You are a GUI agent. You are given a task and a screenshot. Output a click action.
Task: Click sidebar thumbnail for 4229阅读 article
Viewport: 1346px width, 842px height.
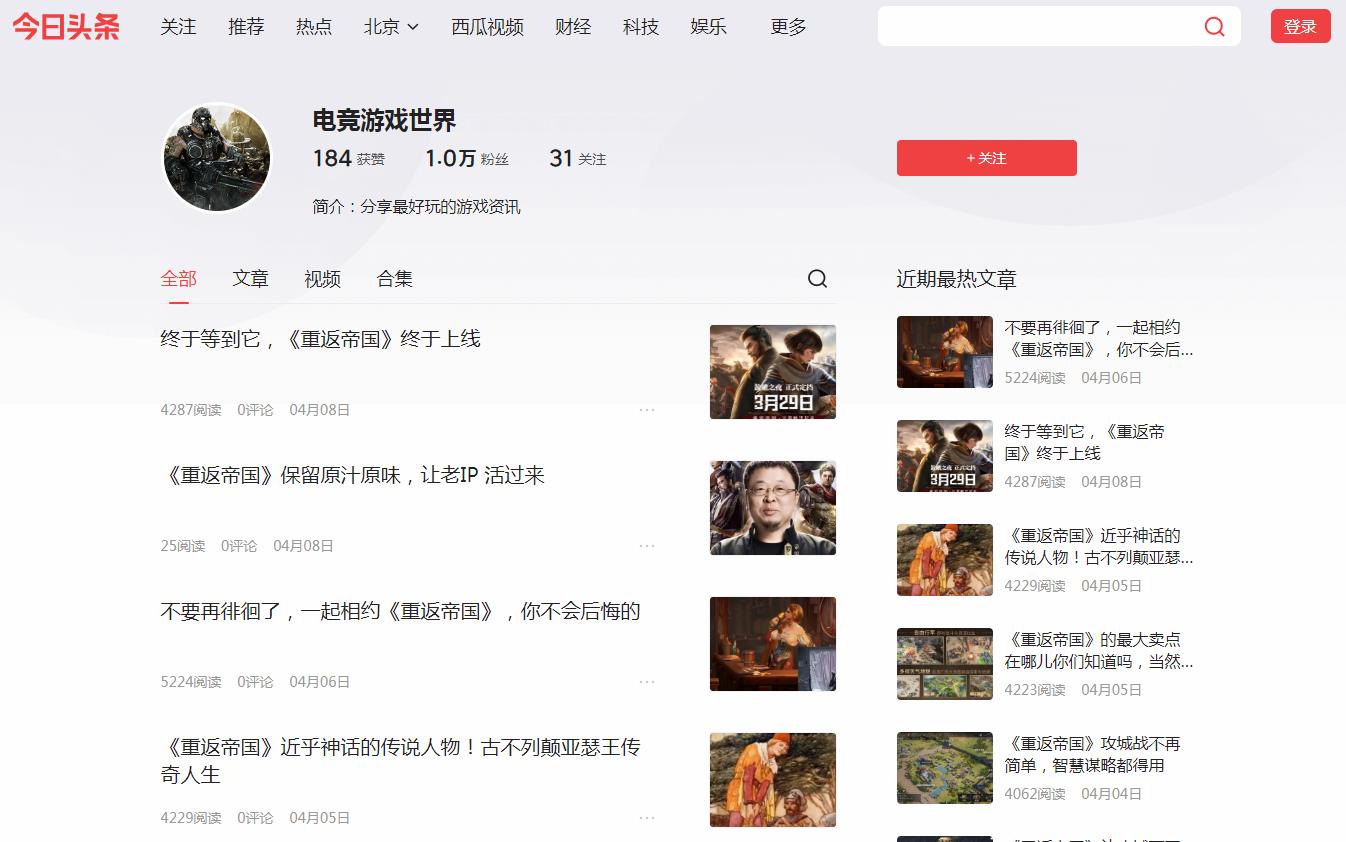click(x=945, y=560)
